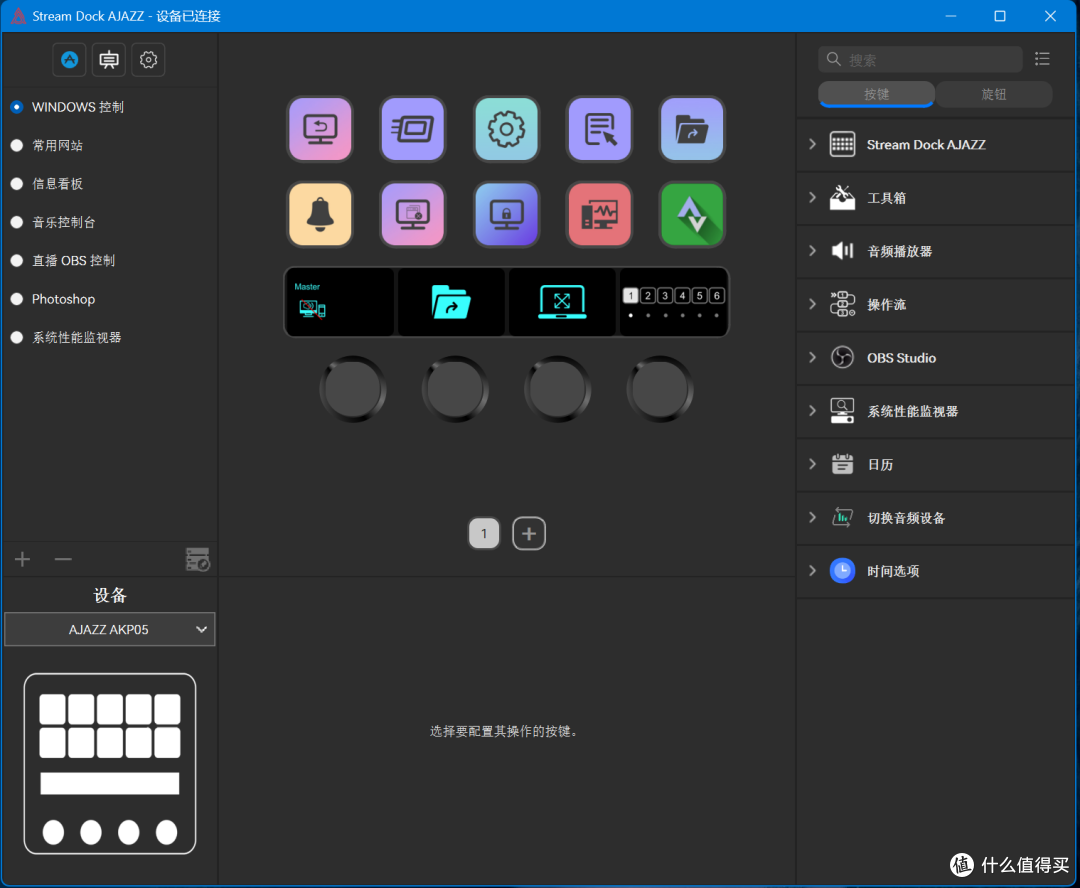
Task: Expand the 系统性能监视器 plugin category
Action: coord(812,411)
